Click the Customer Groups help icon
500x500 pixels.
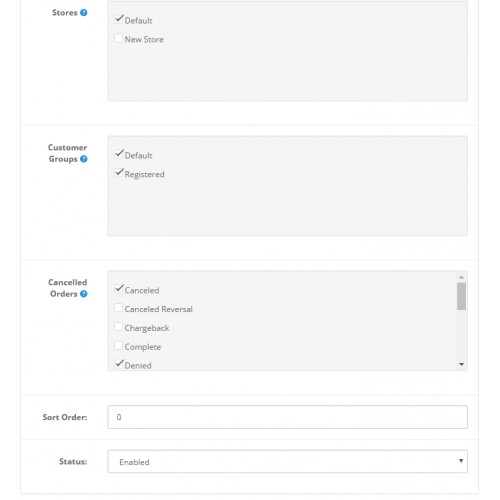(84, 159)
